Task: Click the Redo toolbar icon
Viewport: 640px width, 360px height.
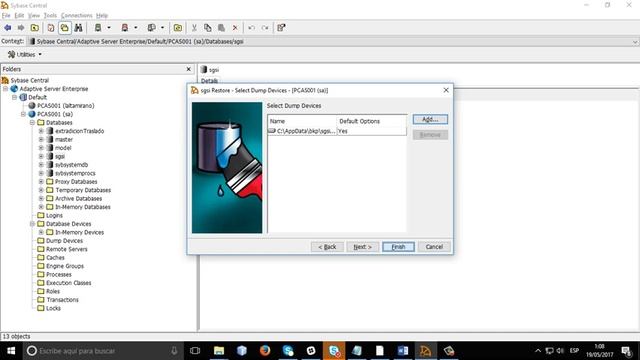Action: (x=265, y=28)
